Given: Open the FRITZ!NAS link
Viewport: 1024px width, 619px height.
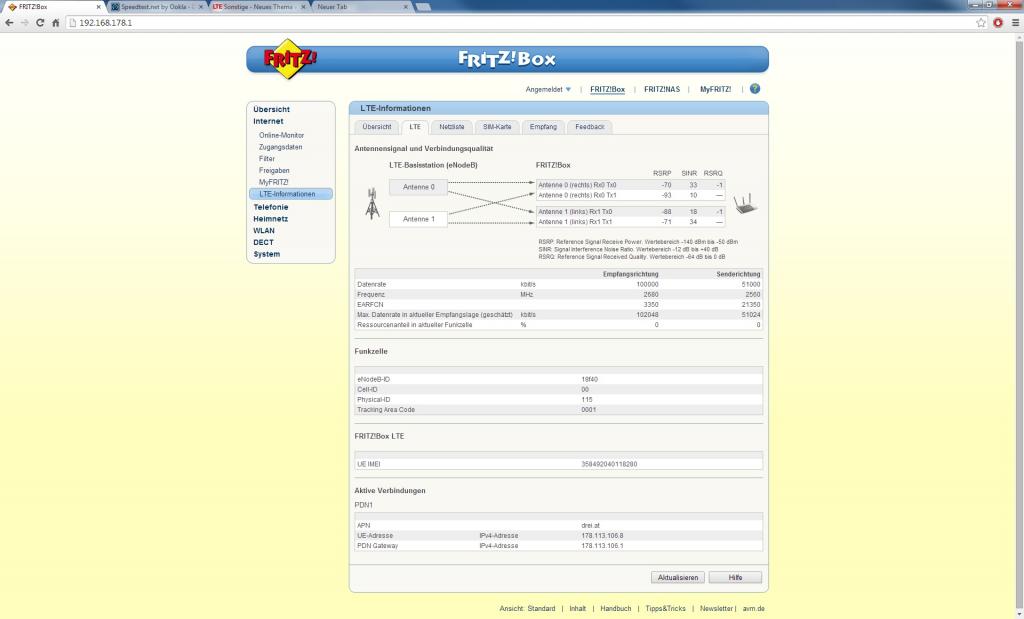Looking at the screenshot, I should (662, 89).
